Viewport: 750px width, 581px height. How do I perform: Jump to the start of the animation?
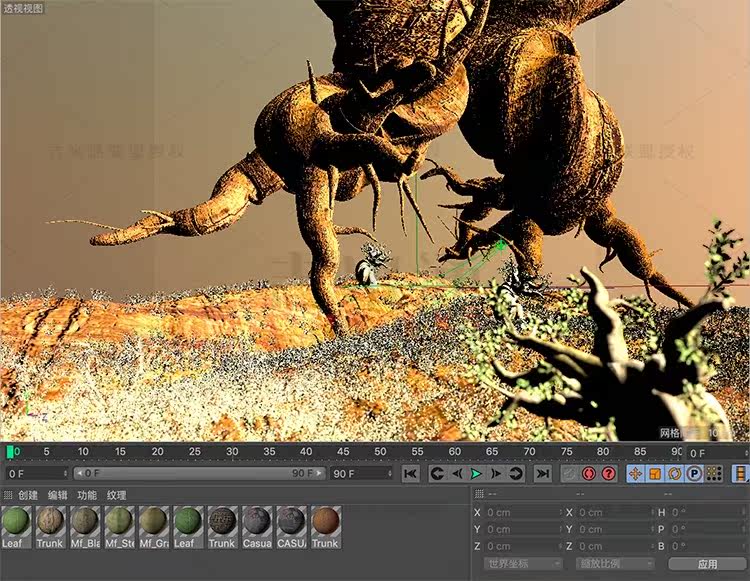[x=410, y=473]
